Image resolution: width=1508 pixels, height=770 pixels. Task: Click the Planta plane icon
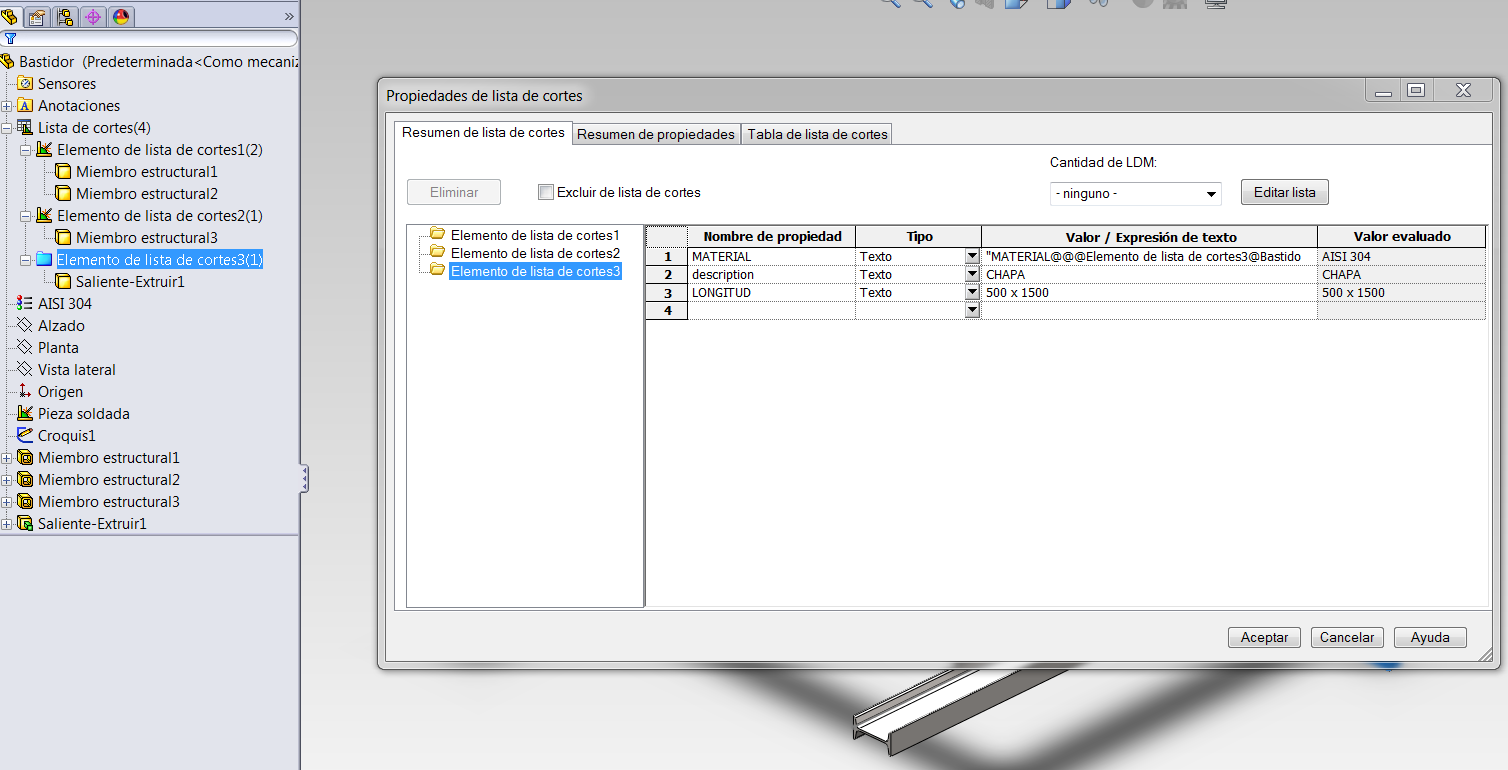click(26, 348)
